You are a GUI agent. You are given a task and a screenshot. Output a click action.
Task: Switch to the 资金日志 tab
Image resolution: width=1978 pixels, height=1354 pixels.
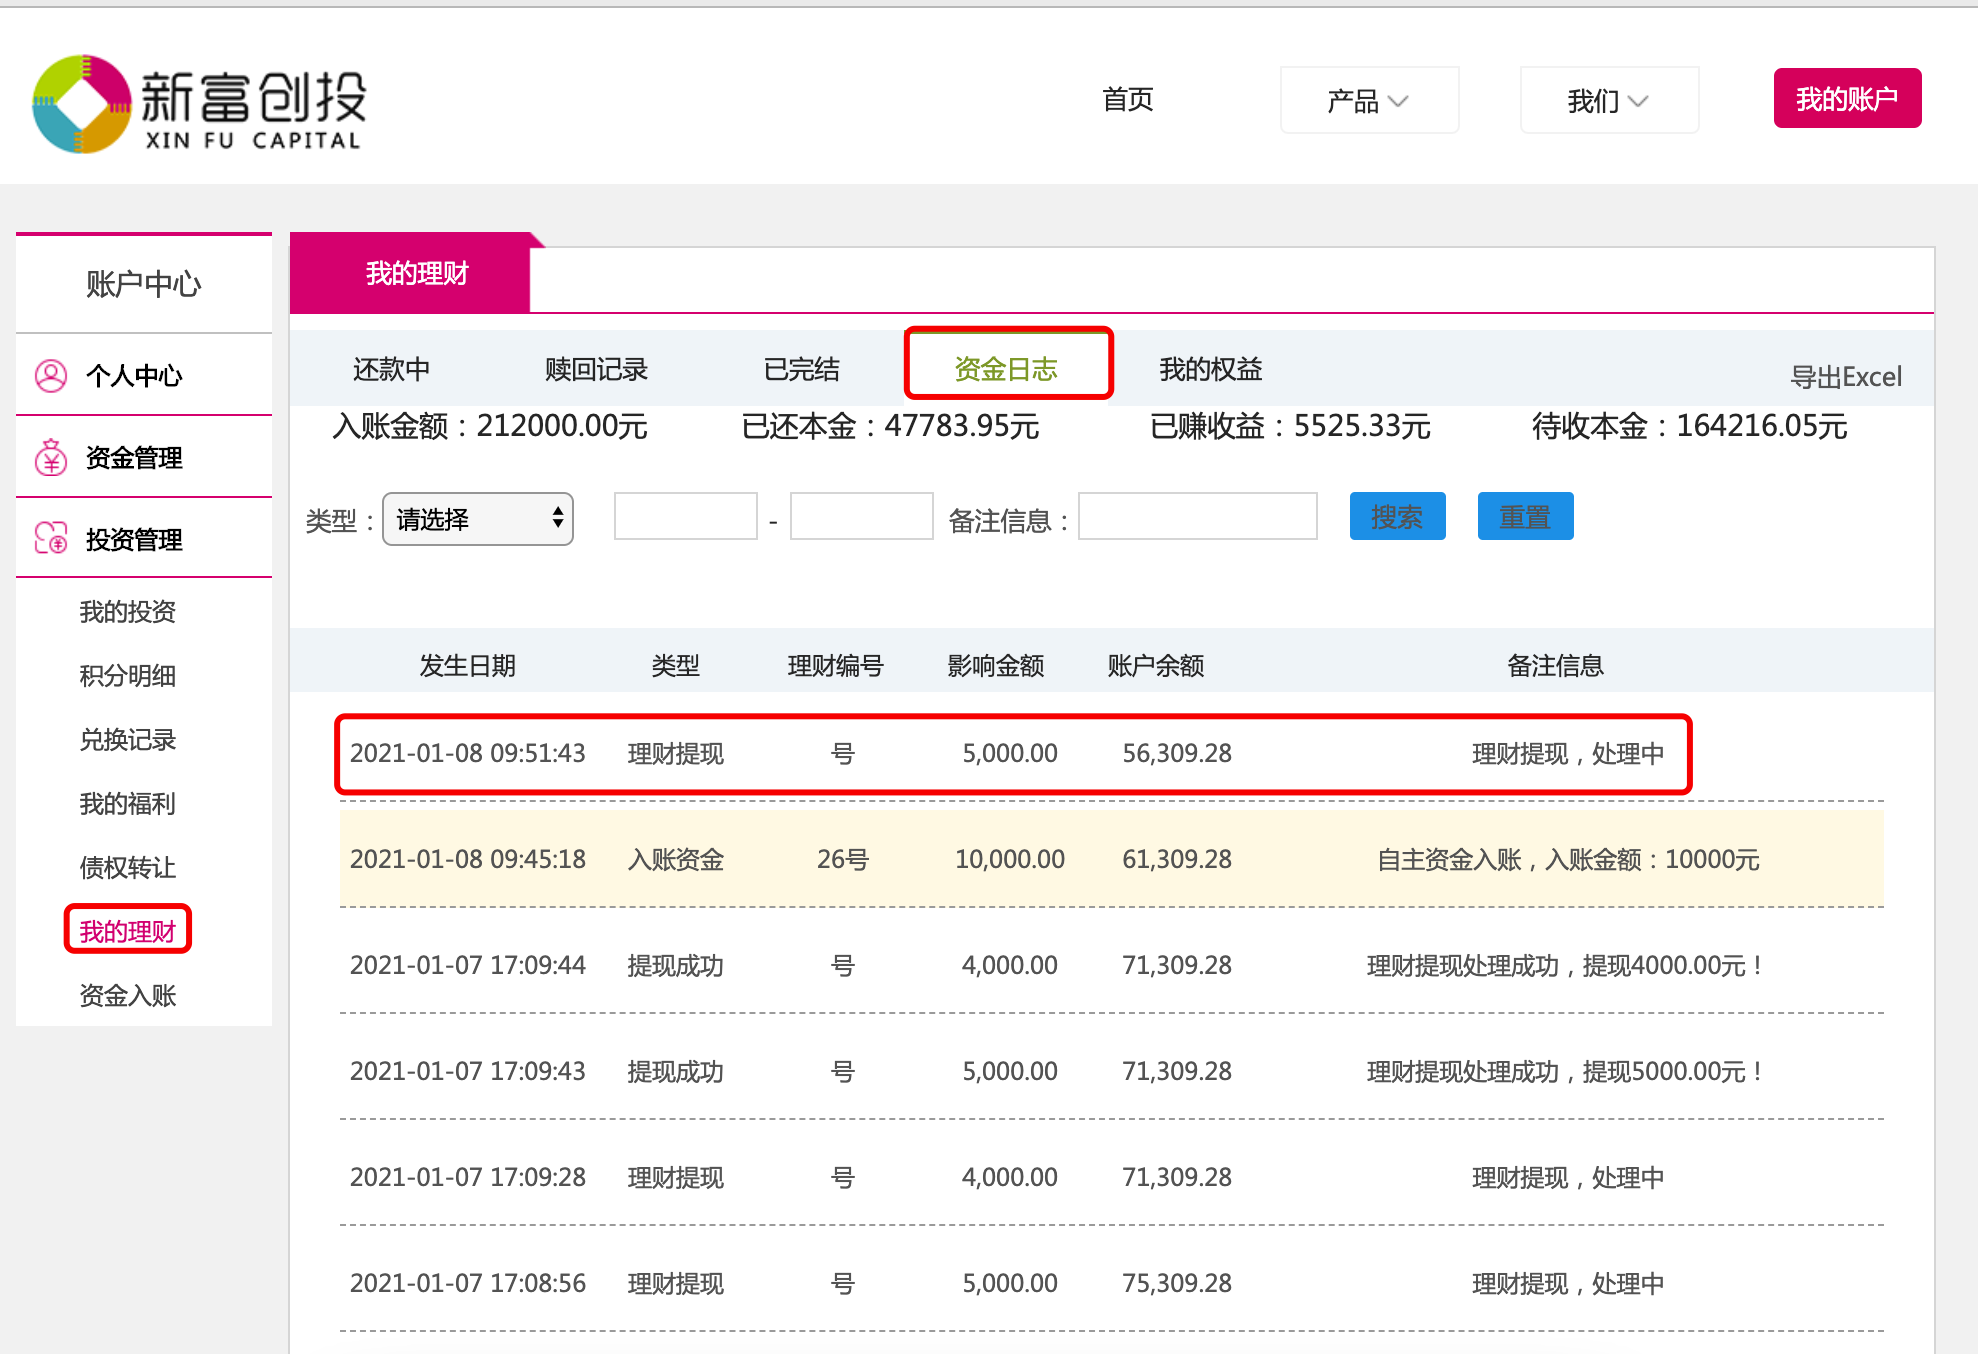click(1007, 369)
